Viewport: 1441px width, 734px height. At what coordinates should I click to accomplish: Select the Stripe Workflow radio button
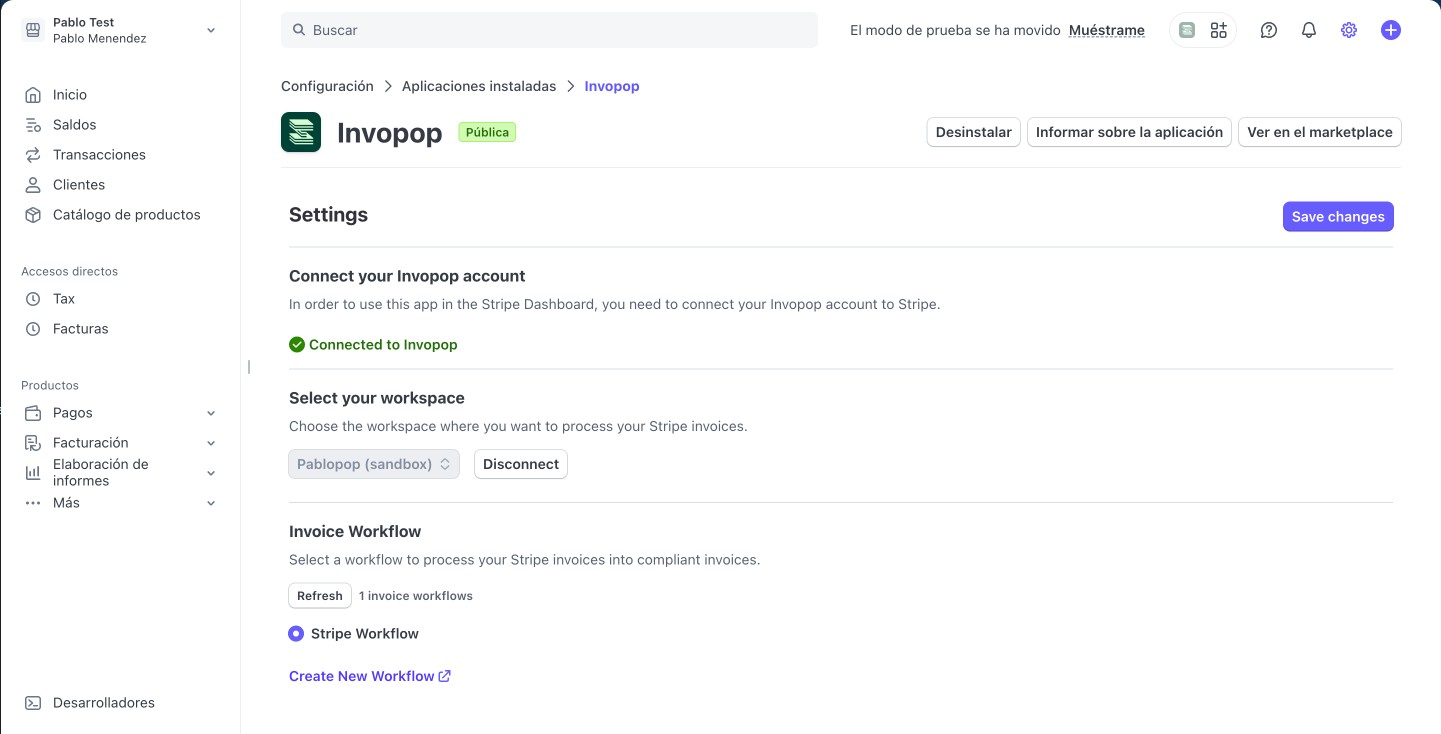click(x=296, y=634)
